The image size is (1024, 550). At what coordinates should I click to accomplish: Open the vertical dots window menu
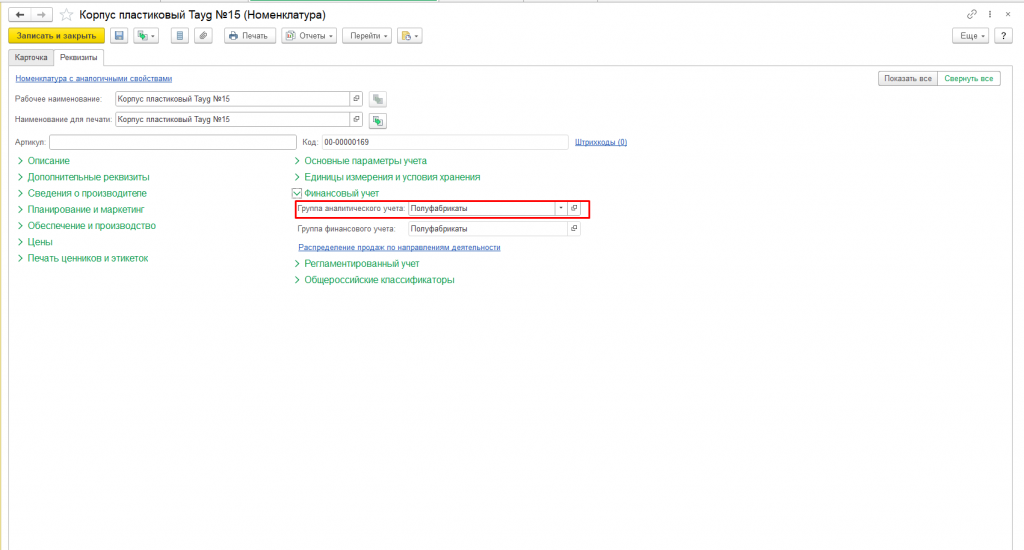(x=990, y=14)
